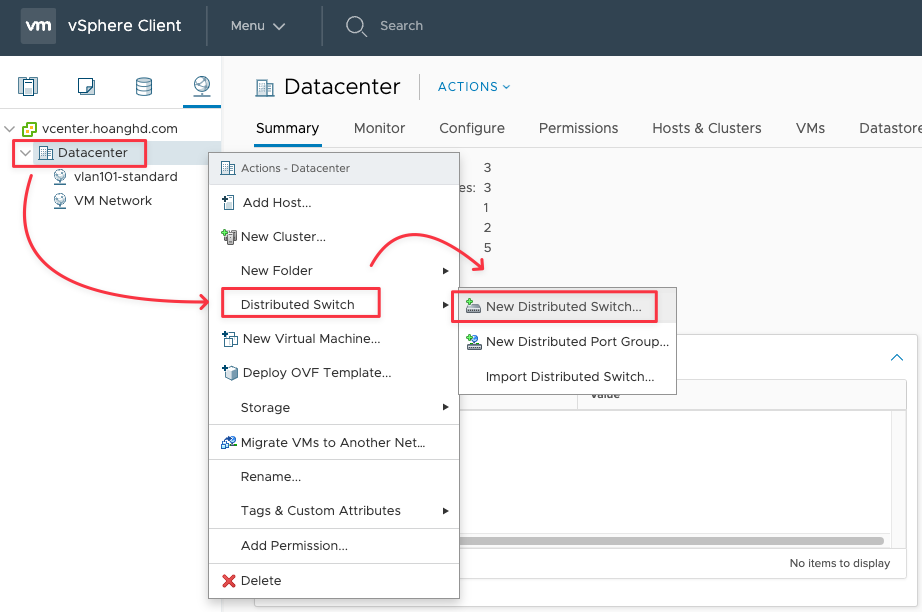
Task: Click the Migrate VMs icon
Action: tap(229, 443)
